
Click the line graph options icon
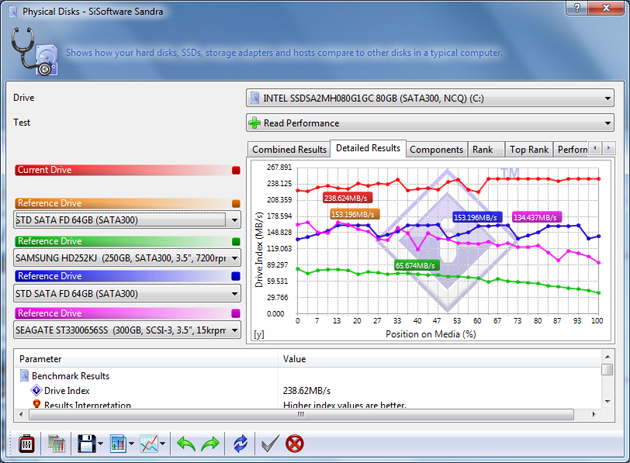click(x=149, y=444)
